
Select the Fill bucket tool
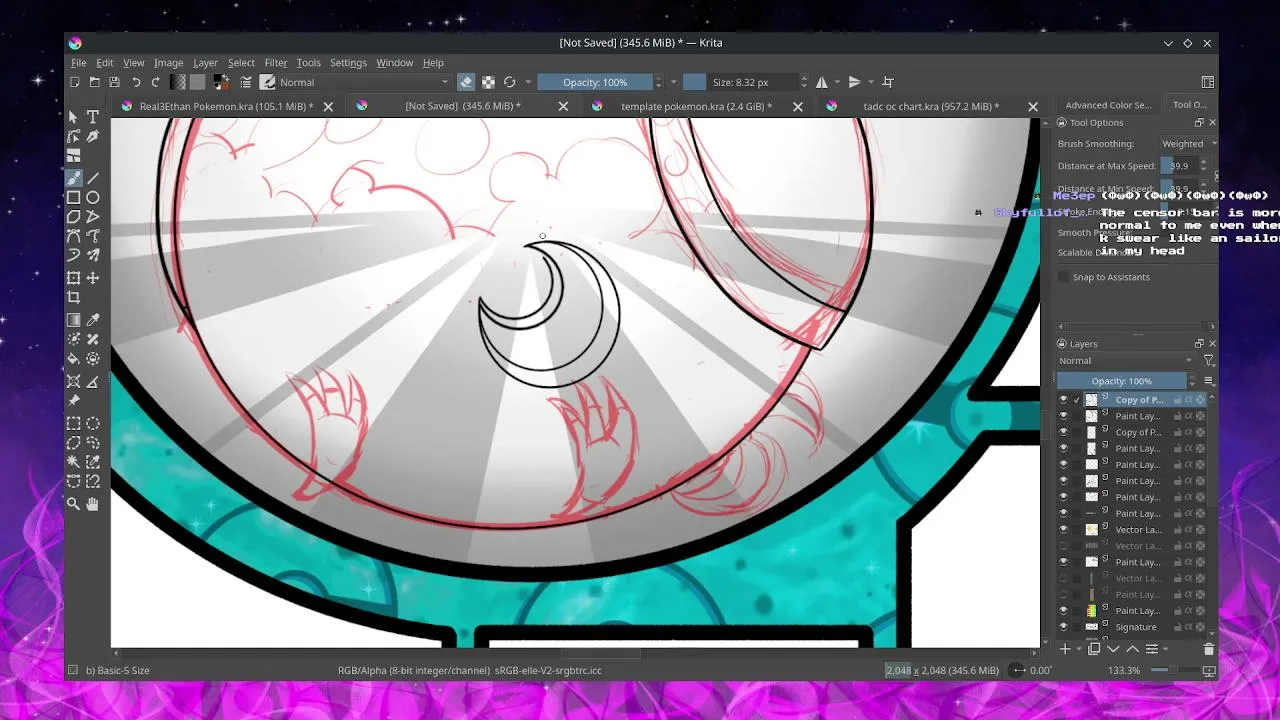[x=73, y=359]
